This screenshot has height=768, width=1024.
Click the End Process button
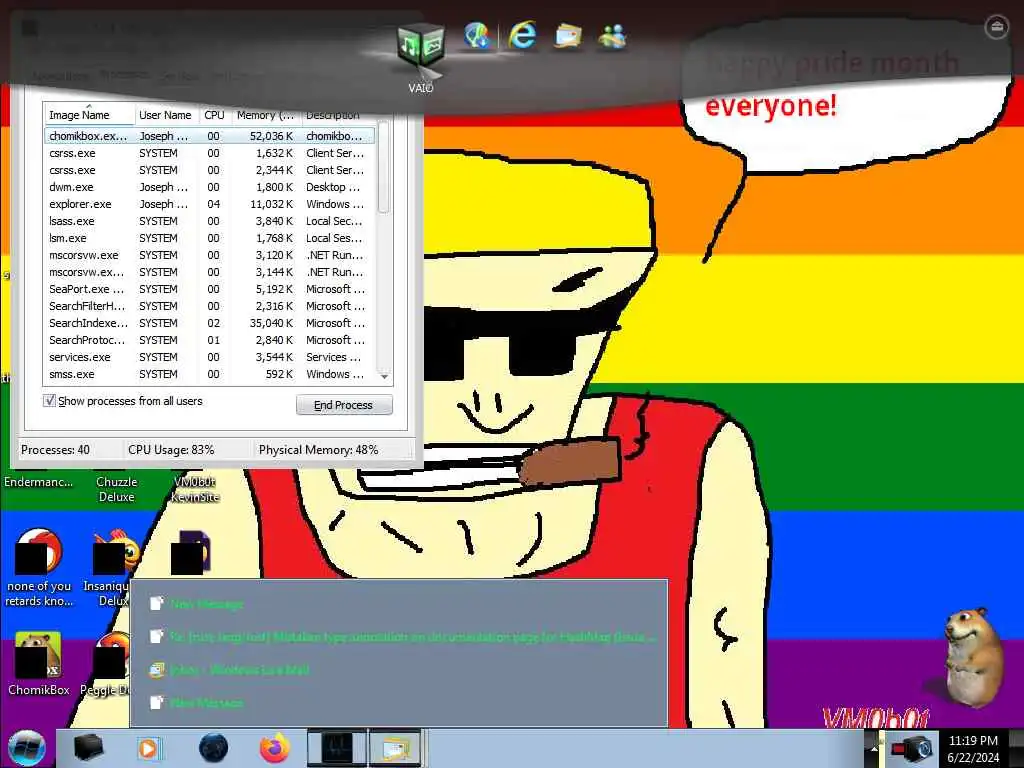(344, 405)
